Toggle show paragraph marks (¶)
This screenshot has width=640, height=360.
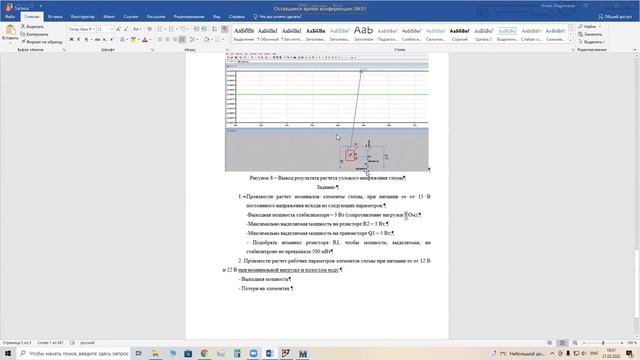click(224, 29)
